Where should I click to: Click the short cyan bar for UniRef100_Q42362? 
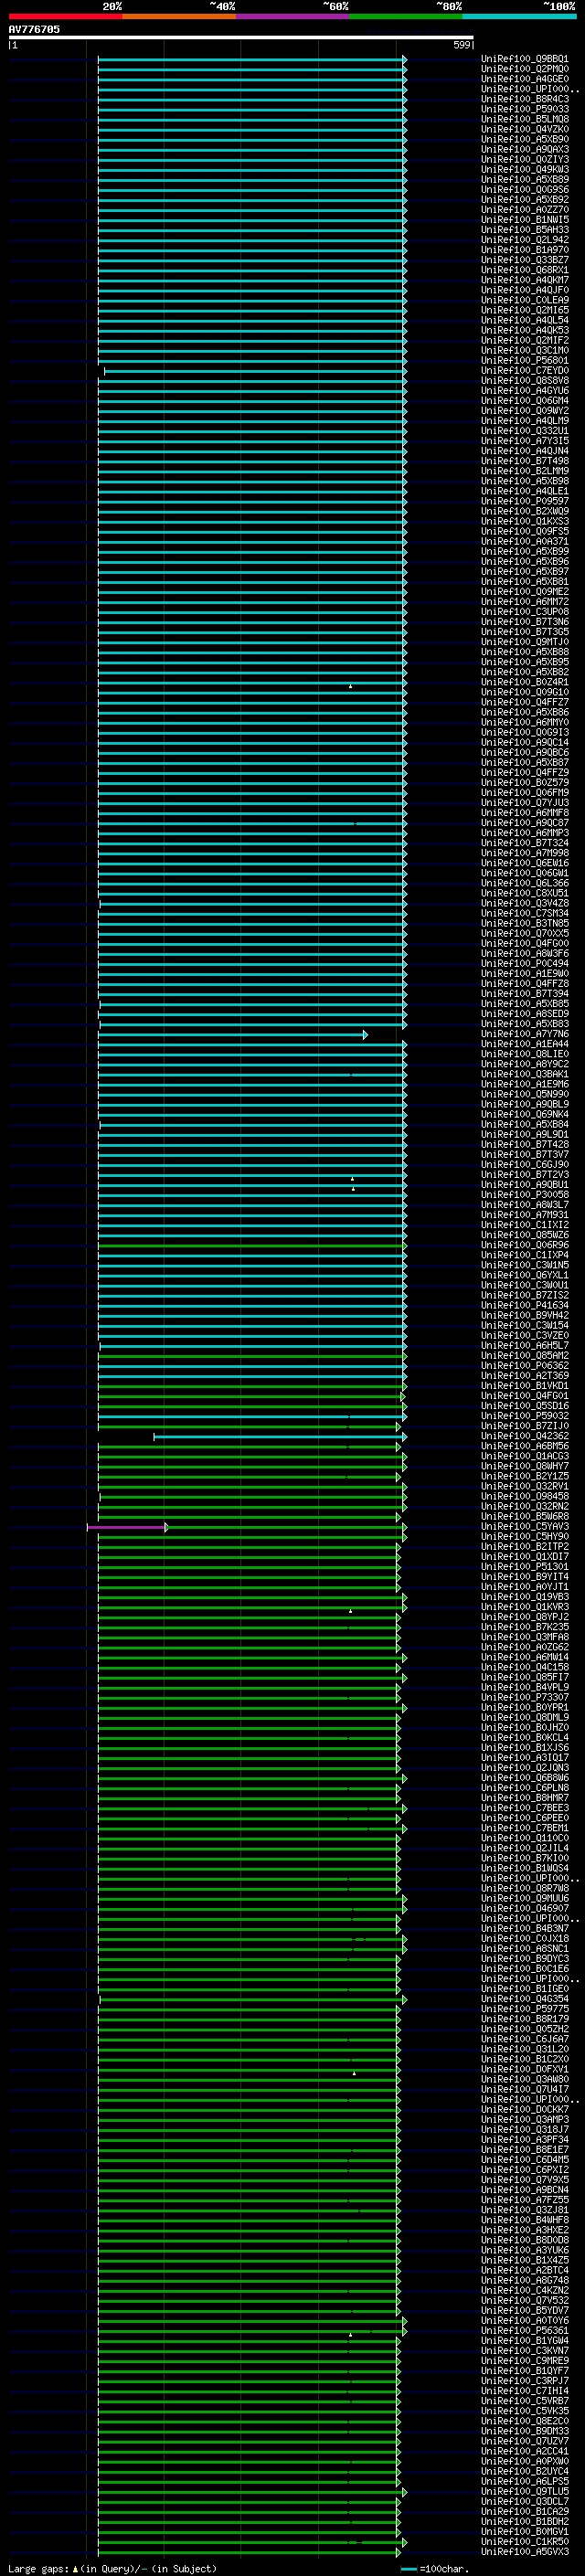[x=280, y=1437]
